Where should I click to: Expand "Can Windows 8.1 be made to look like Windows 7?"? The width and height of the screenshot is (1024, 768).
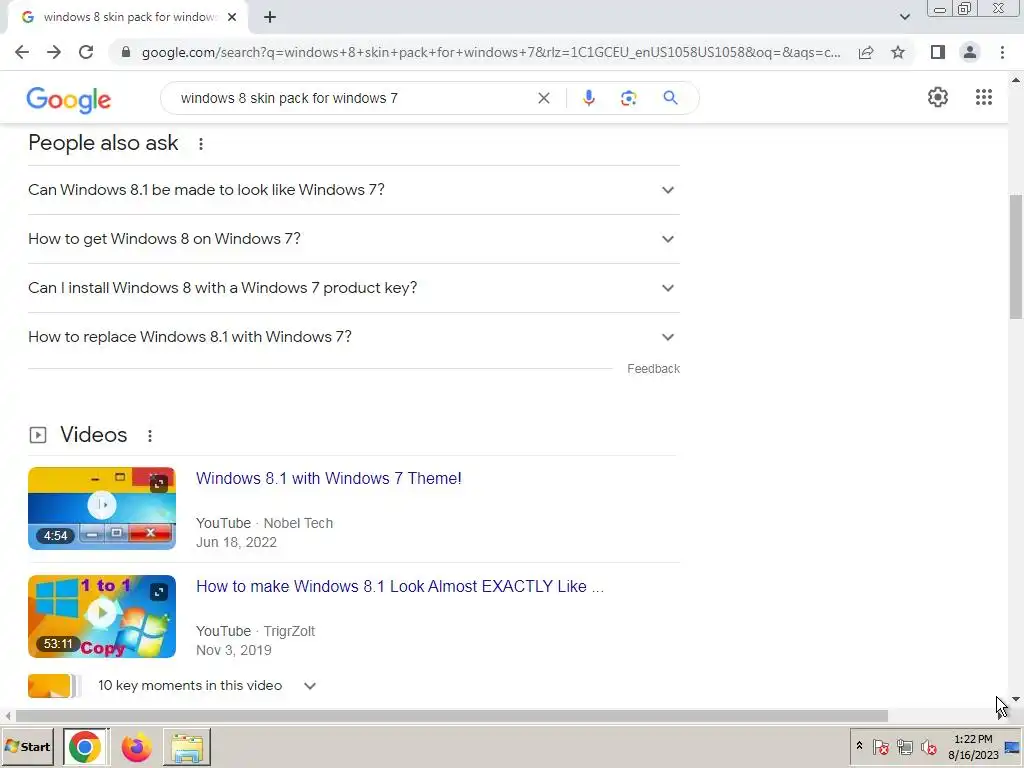[x=353, y=190]
